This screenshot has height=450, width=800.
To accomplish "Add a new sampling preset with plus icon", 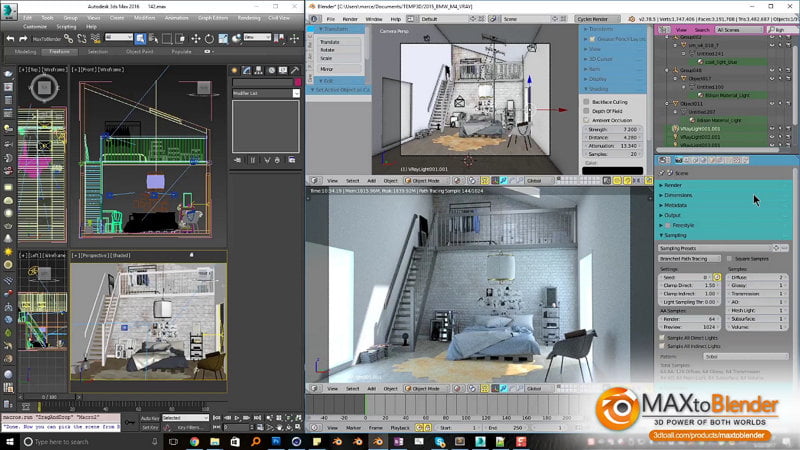I will coord(776,248).
